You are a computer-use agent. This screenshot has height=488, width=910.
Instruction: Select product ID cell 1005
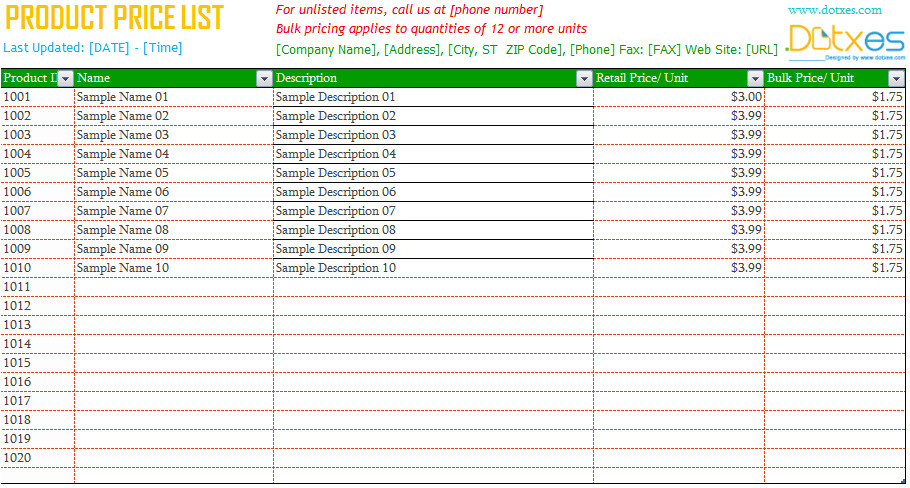38,173
